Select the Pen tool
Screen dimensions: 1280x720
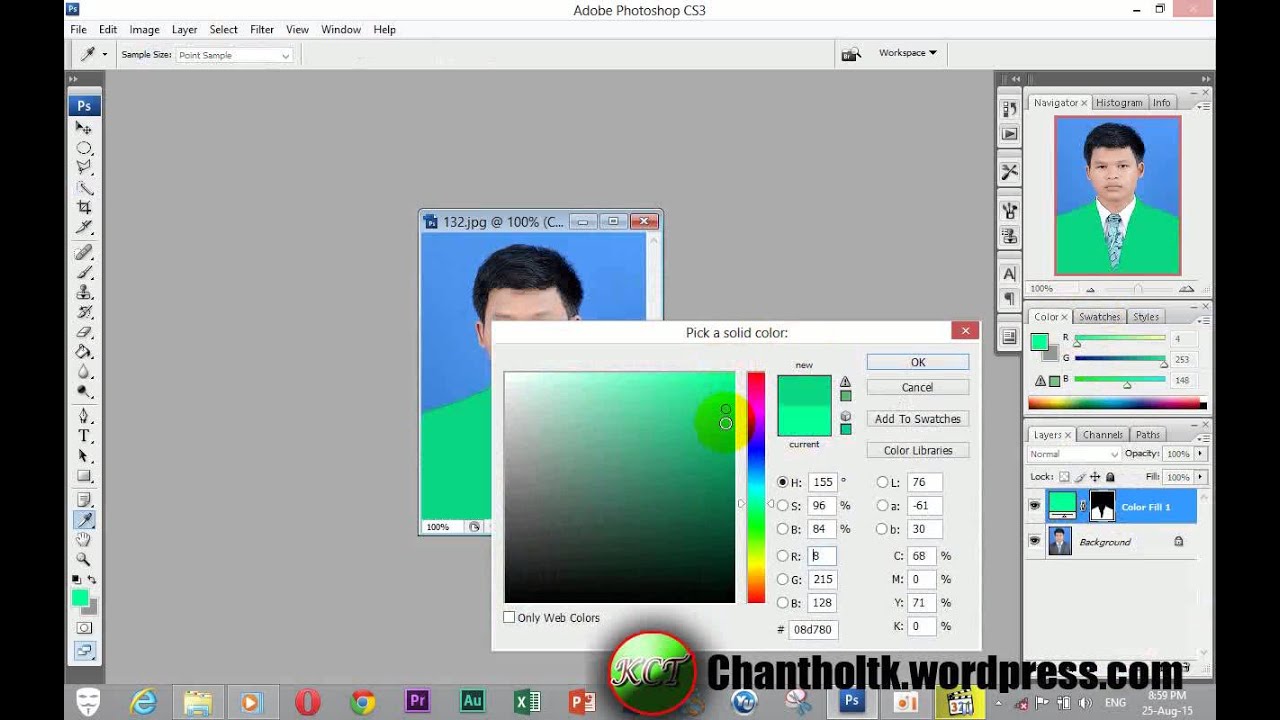[84, 416]
